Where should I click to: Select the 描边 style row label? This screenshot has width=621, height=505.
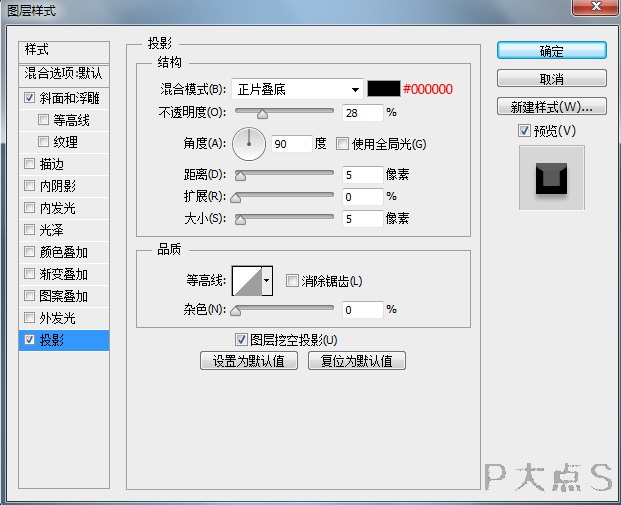click(51, 164)
